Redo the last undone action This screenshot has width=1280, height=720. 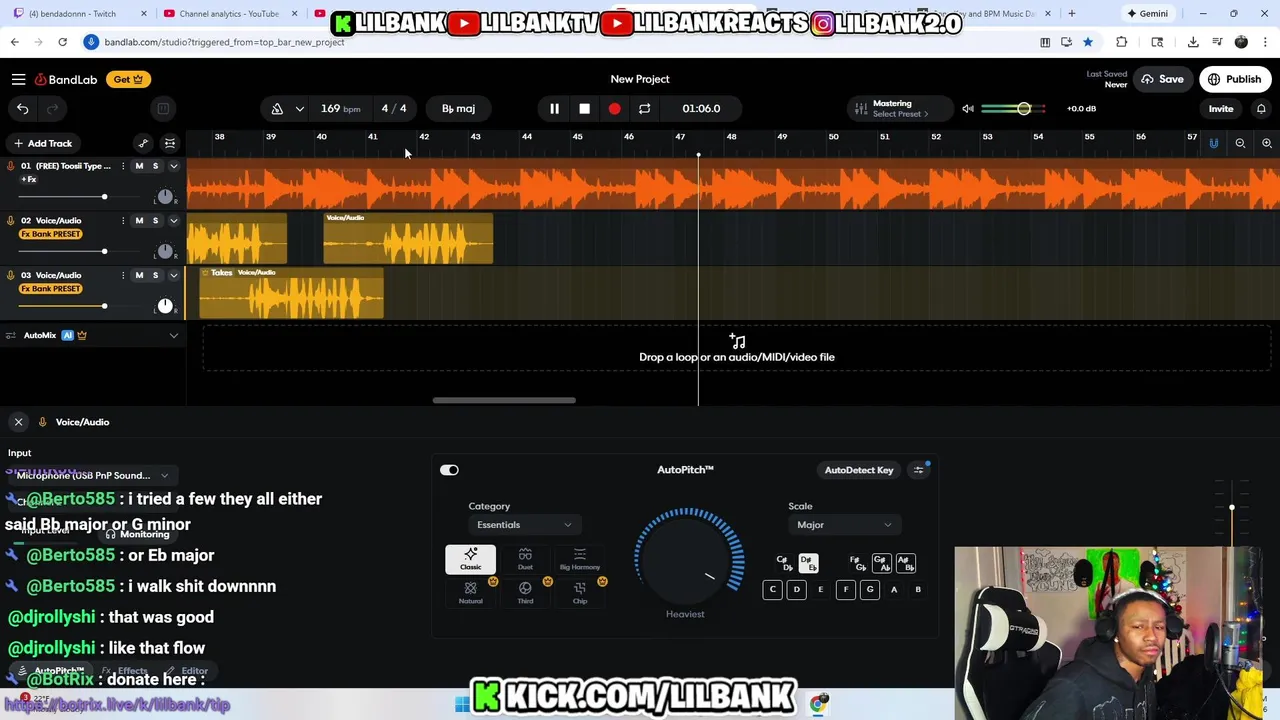click(53, 108)
